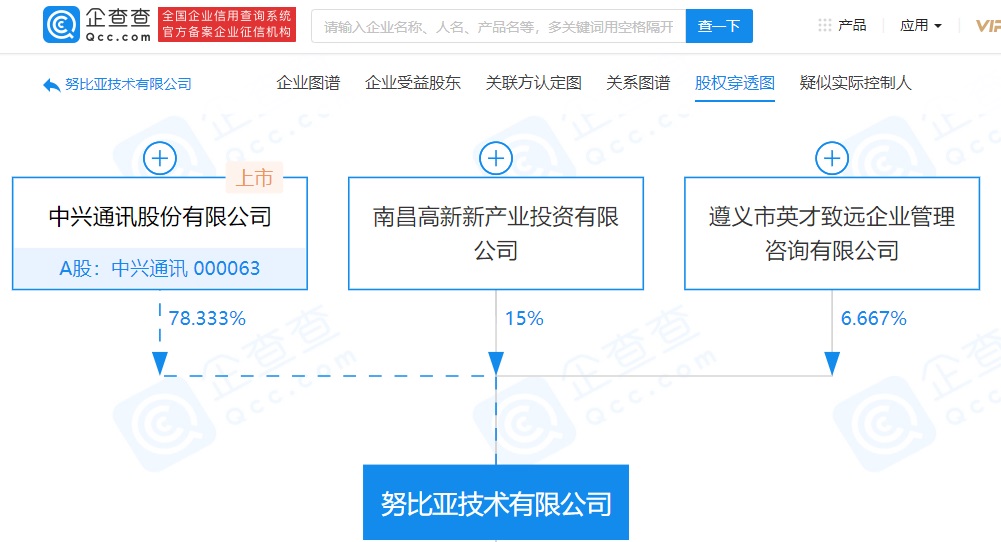Switch to the 企业受益股东 tab
1001x542 pixels.
tap(412, 83)
